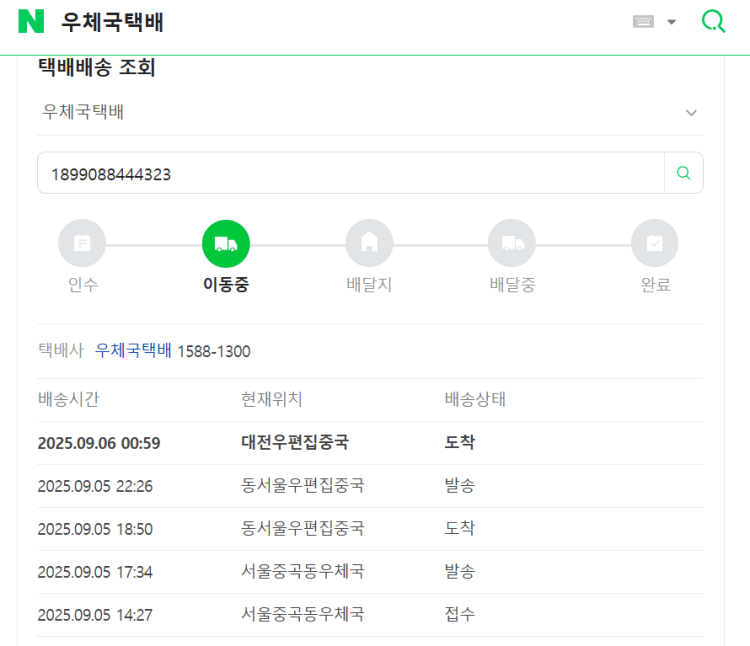
Task: Select timestamp 2025.09.05 17:34
Action: click(95, 572)
